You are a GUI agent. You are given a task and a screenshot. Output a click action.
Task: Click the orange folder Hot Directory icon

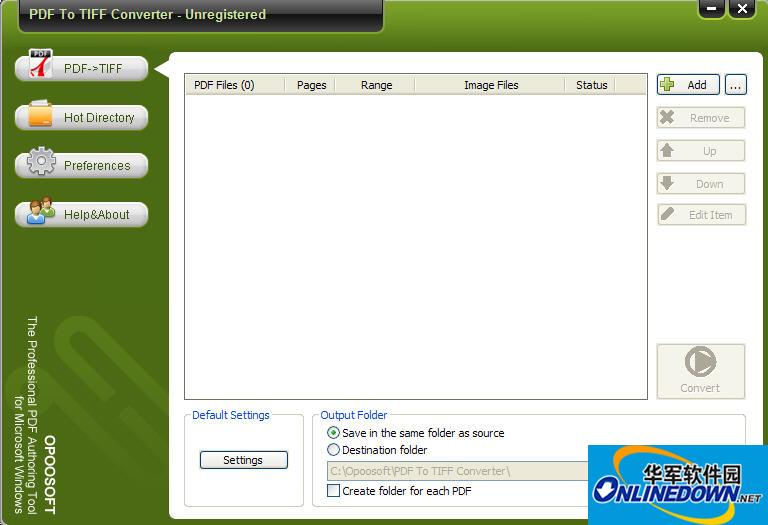pyautogui.click(x=40, y=114)
